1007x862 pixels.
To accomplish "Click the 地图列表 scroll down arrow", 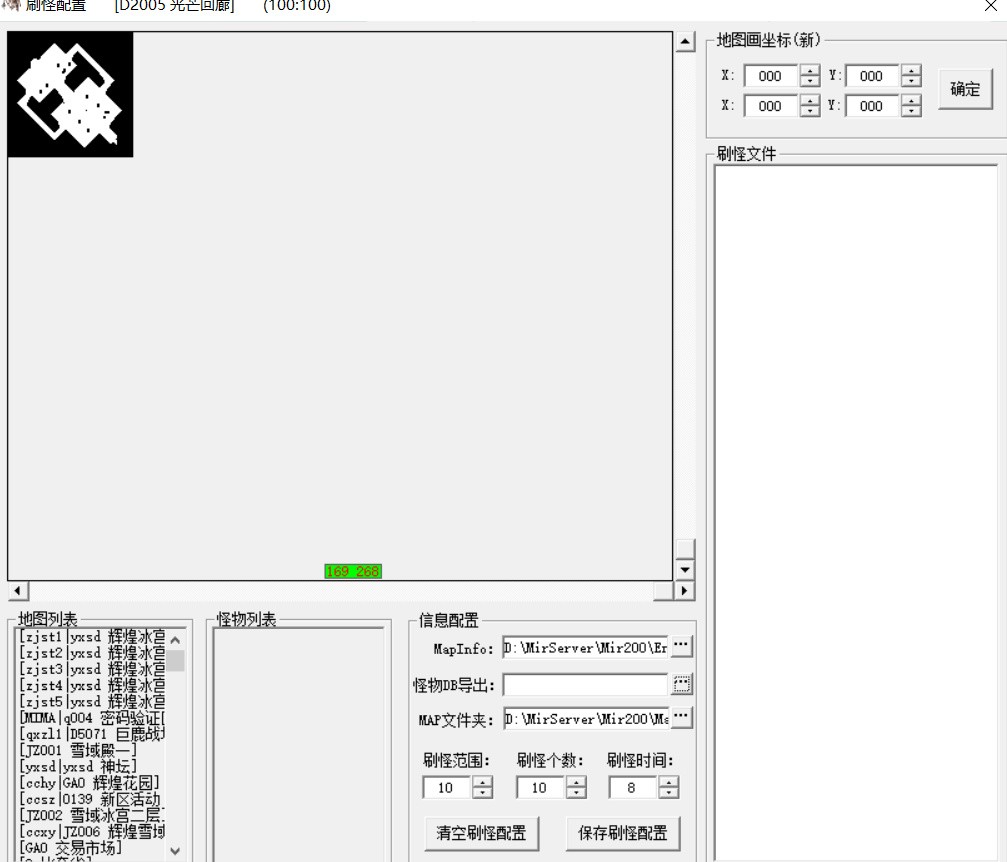I will (175, 851).
